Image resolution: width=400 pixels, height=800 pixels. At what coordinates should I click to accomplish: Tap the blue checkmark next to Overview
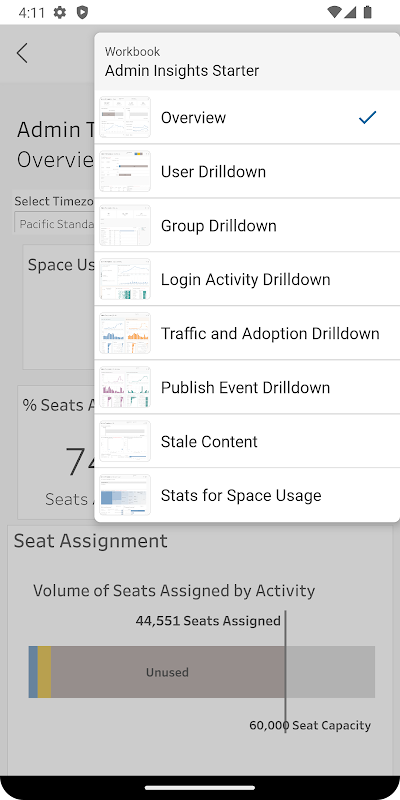(x=367, y=117)
